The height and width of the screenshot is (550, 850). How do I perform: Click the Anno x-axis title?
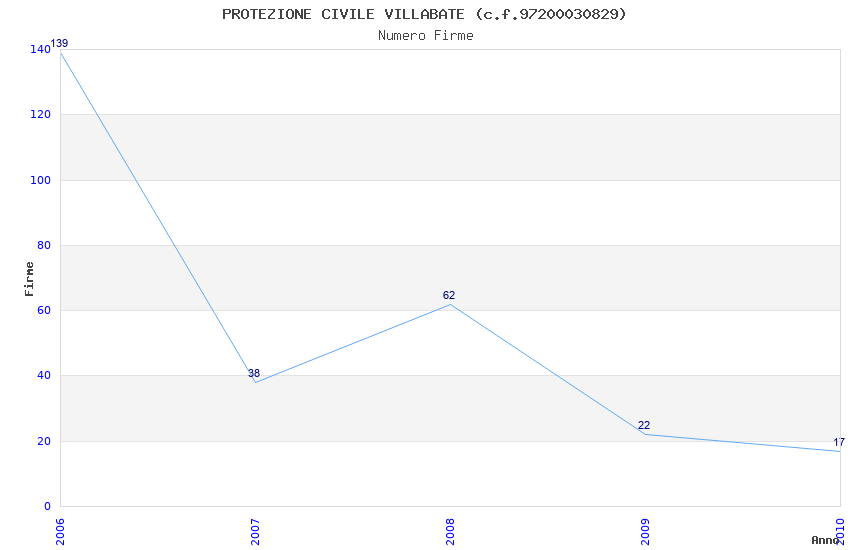pyautogui.click(x=824, y=540)
